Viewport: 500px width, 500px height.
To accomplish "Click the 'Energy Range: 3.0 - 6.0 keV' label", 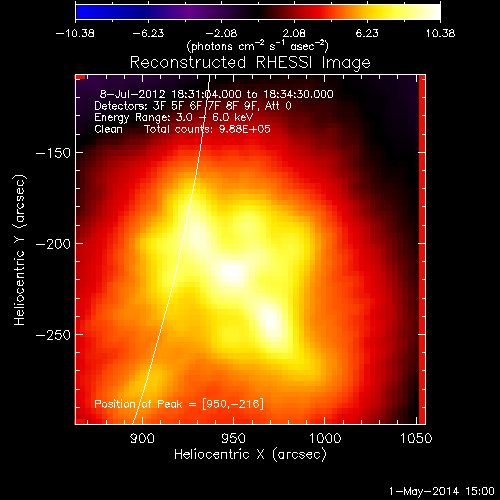I will coord(174,117).
